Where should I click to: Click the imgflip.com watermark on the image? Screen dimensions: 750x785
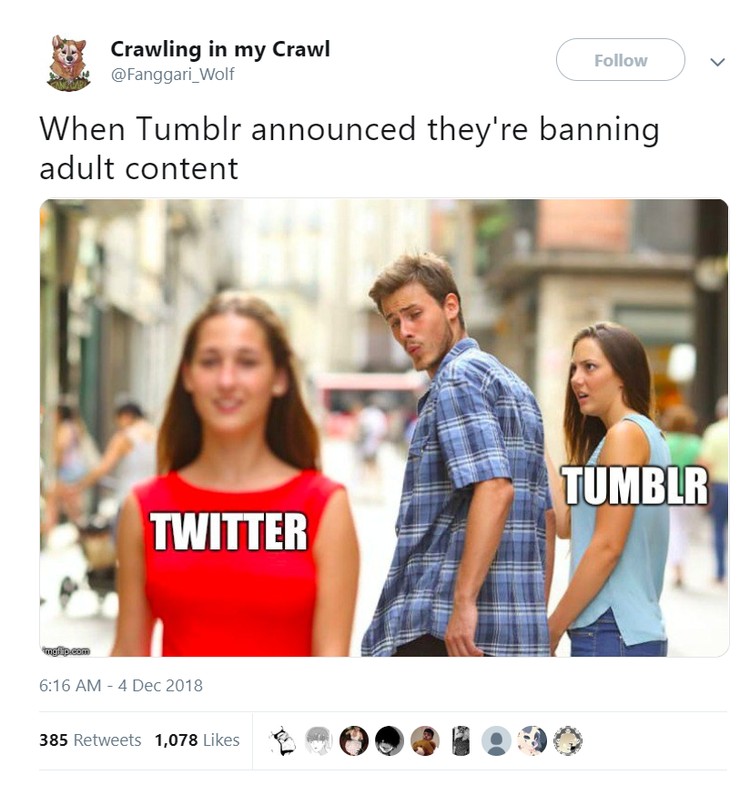point(67,651)
